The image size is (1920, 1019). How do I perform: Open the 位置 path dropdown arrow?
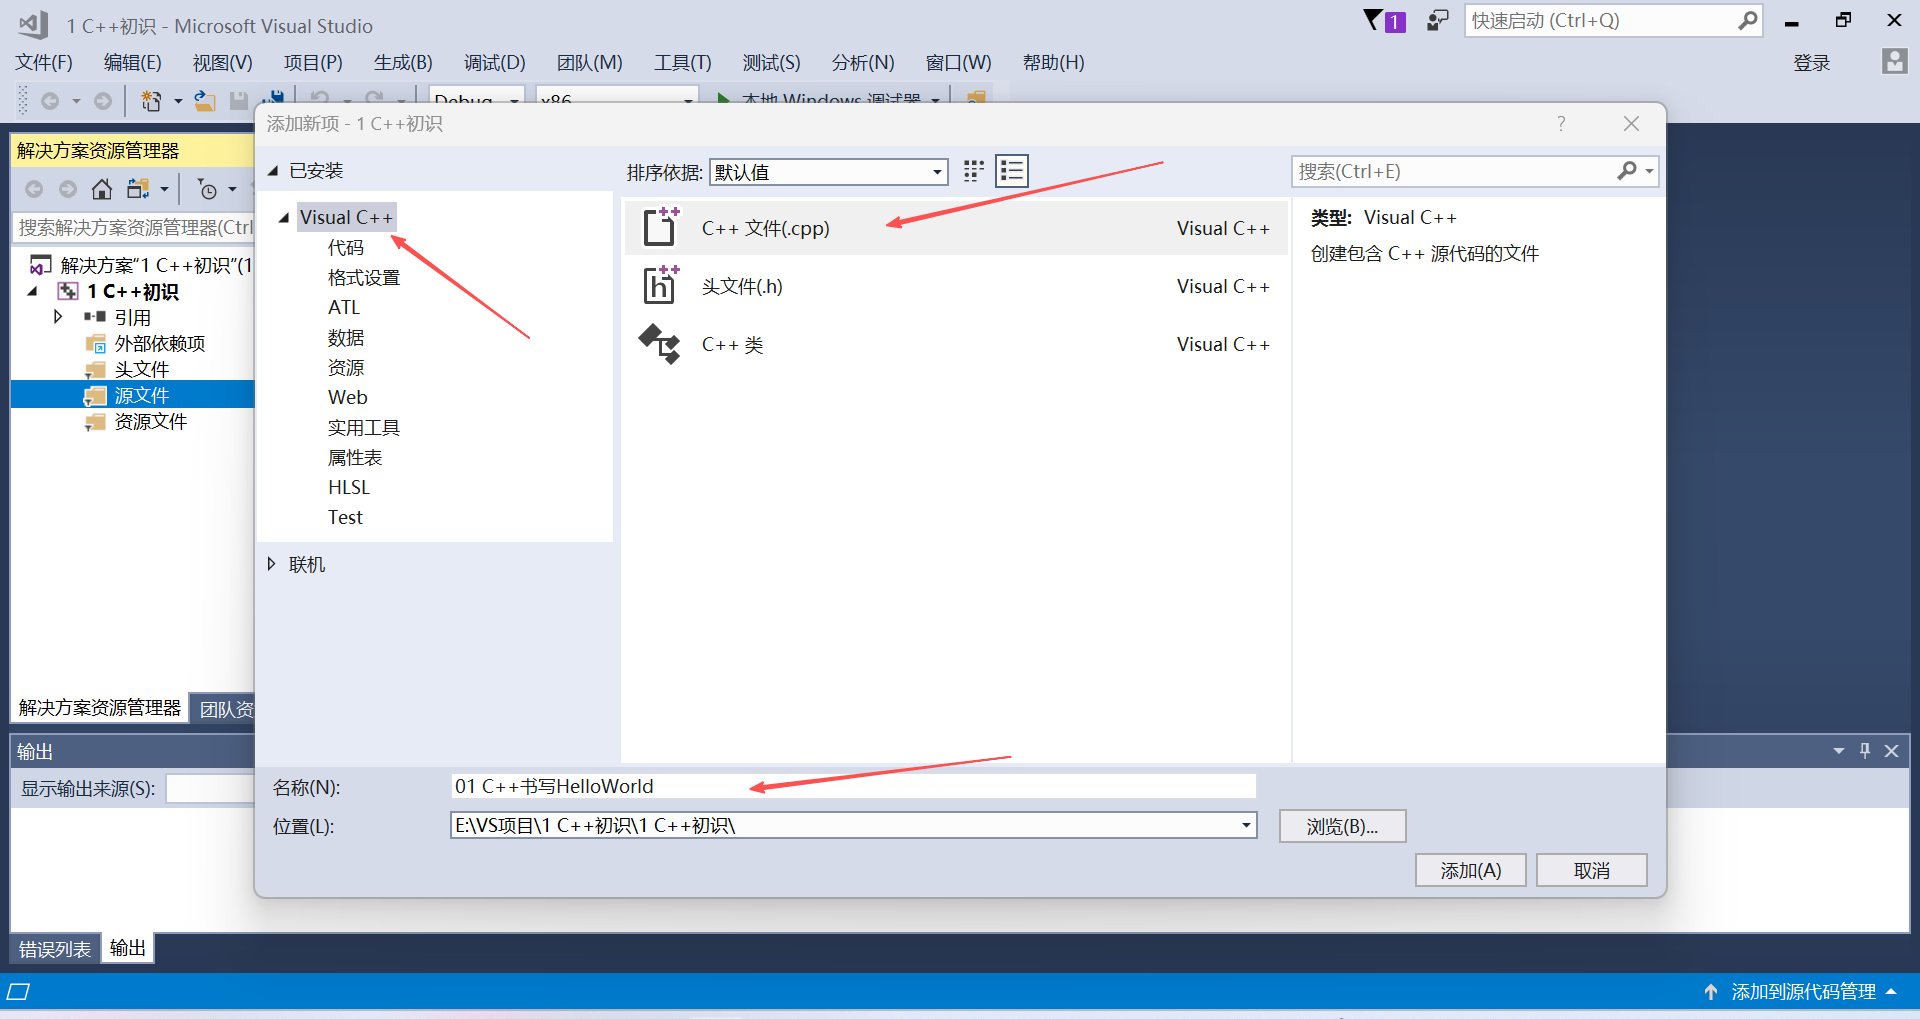coord(1246,825)
